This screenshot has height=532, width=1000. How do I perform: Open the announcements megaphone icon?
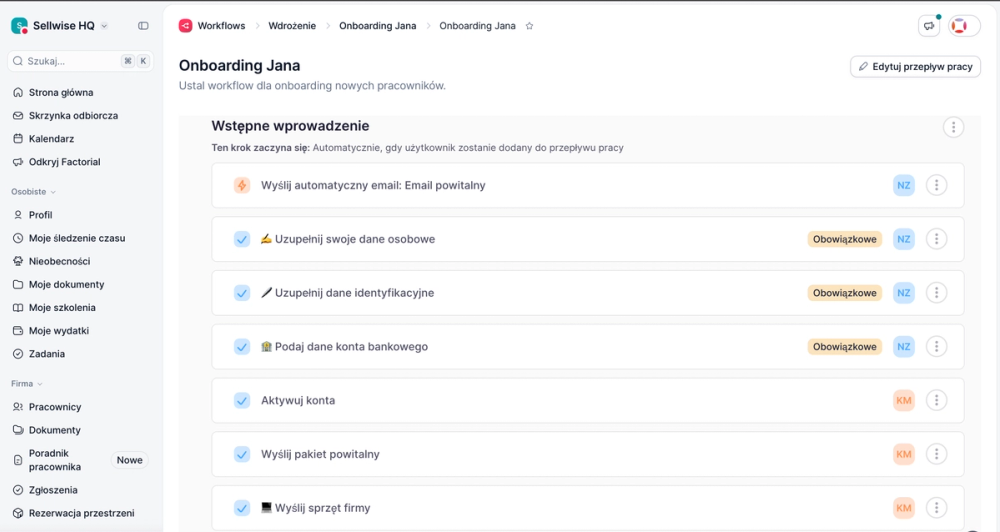pyautogui.click(x=929, y=26)
